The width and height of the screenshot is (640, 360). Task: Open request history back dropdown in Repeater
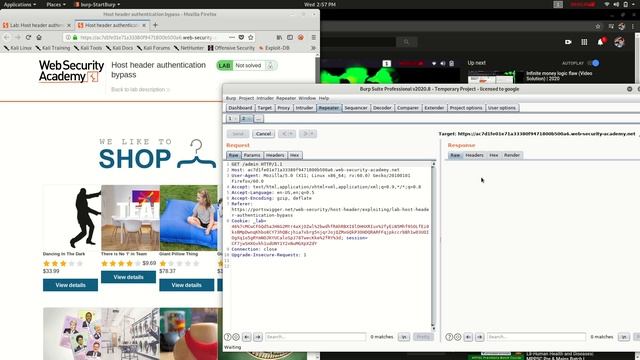point(287,133)
